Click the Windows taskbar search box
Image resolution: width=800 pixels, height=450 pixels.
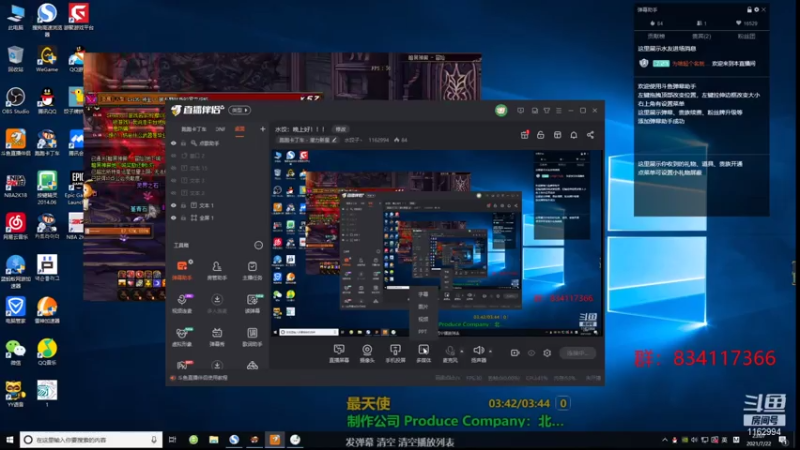coord(91,440)
